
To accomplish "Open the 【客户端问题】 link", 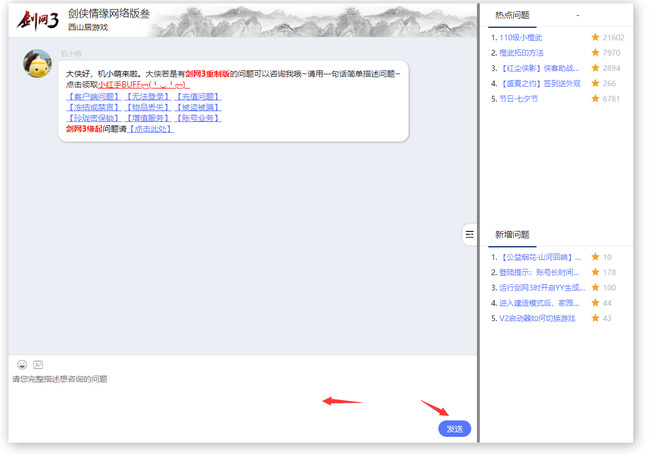I will click(x=92, y=97).
